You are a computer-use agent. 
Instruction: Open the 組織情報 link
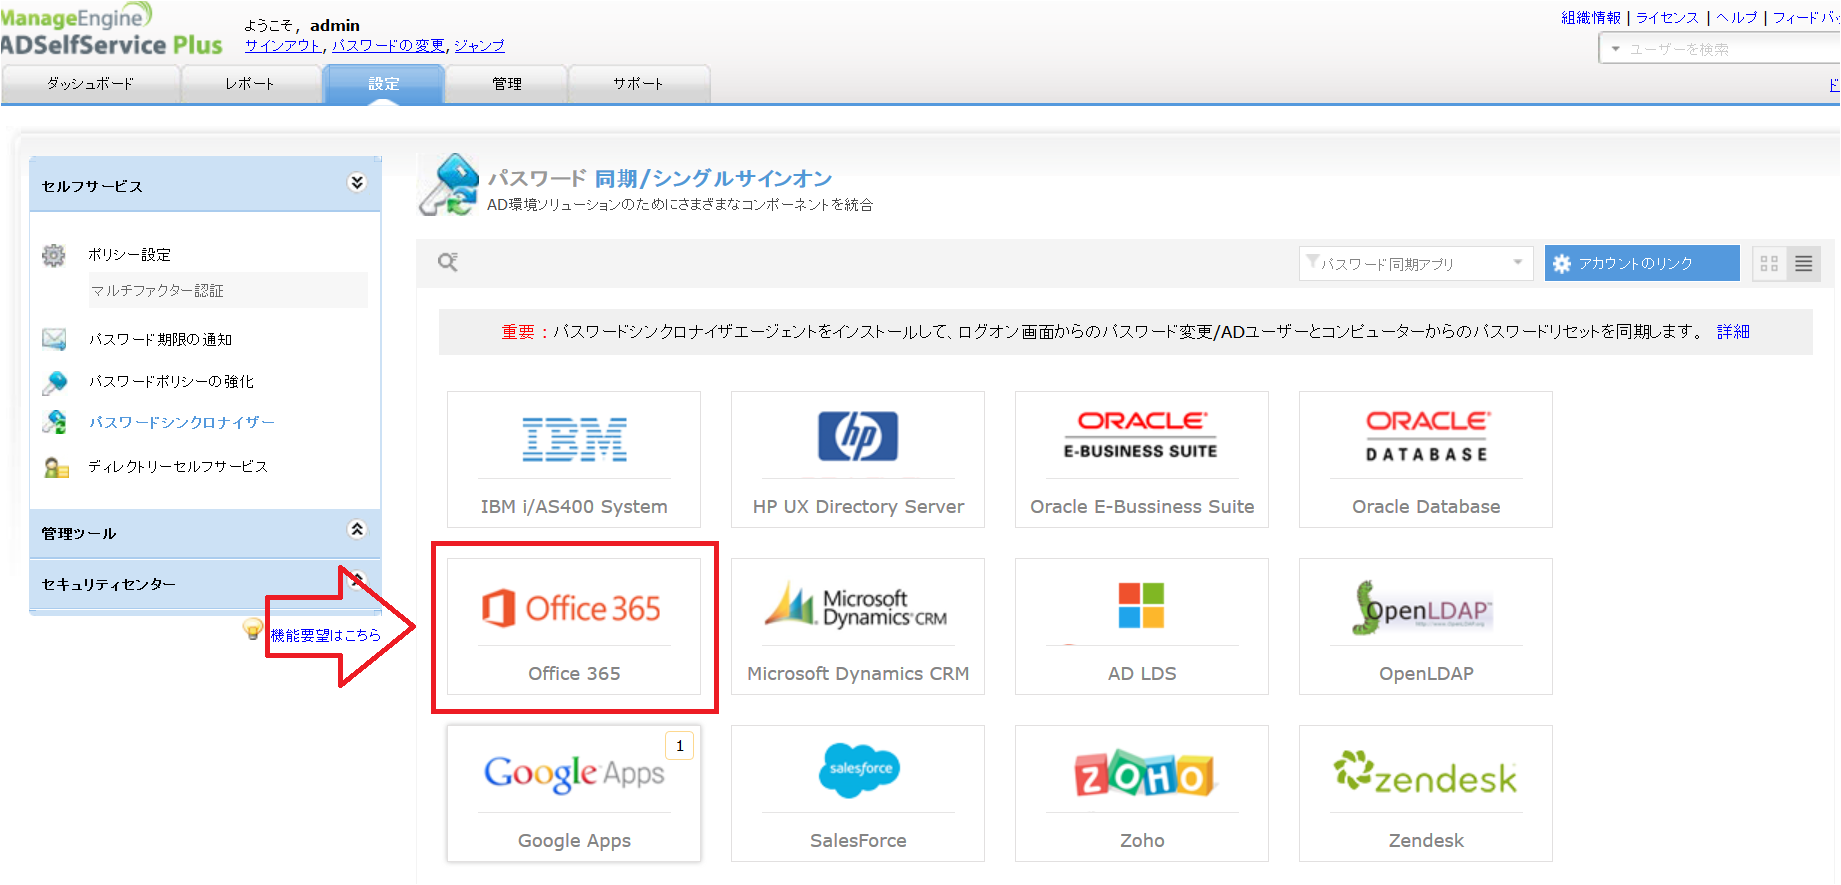point(1591,18)
